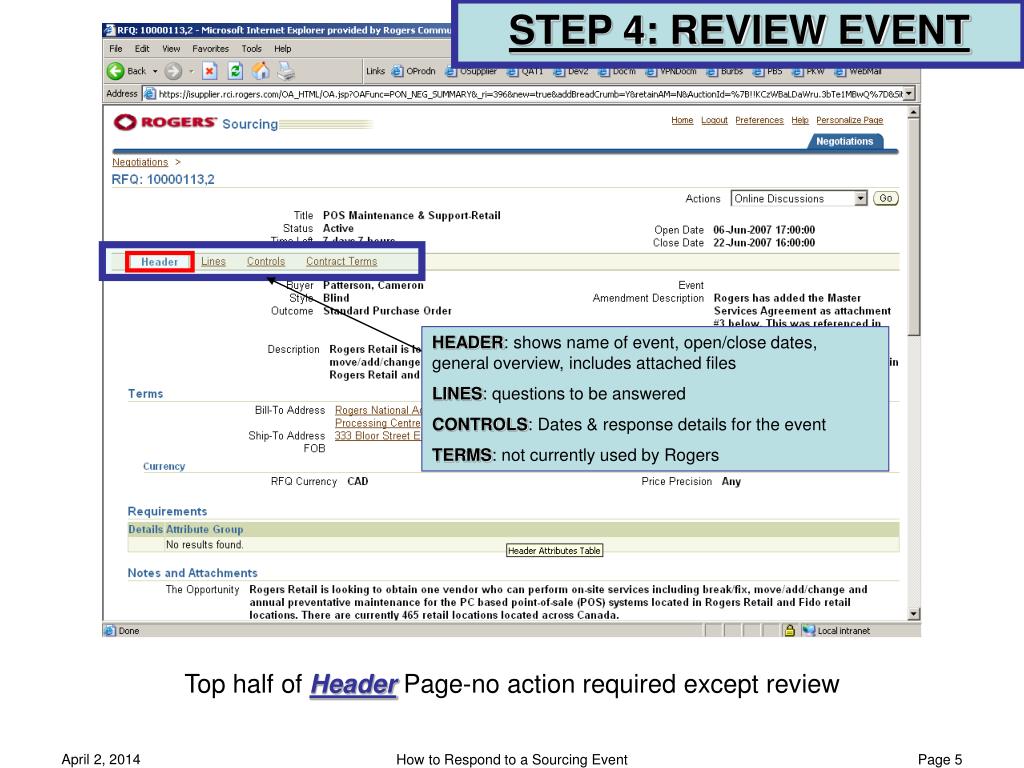
Task: Click the Open Date '06-Jun-2007 17:00:00'
Action: [764, 230]
